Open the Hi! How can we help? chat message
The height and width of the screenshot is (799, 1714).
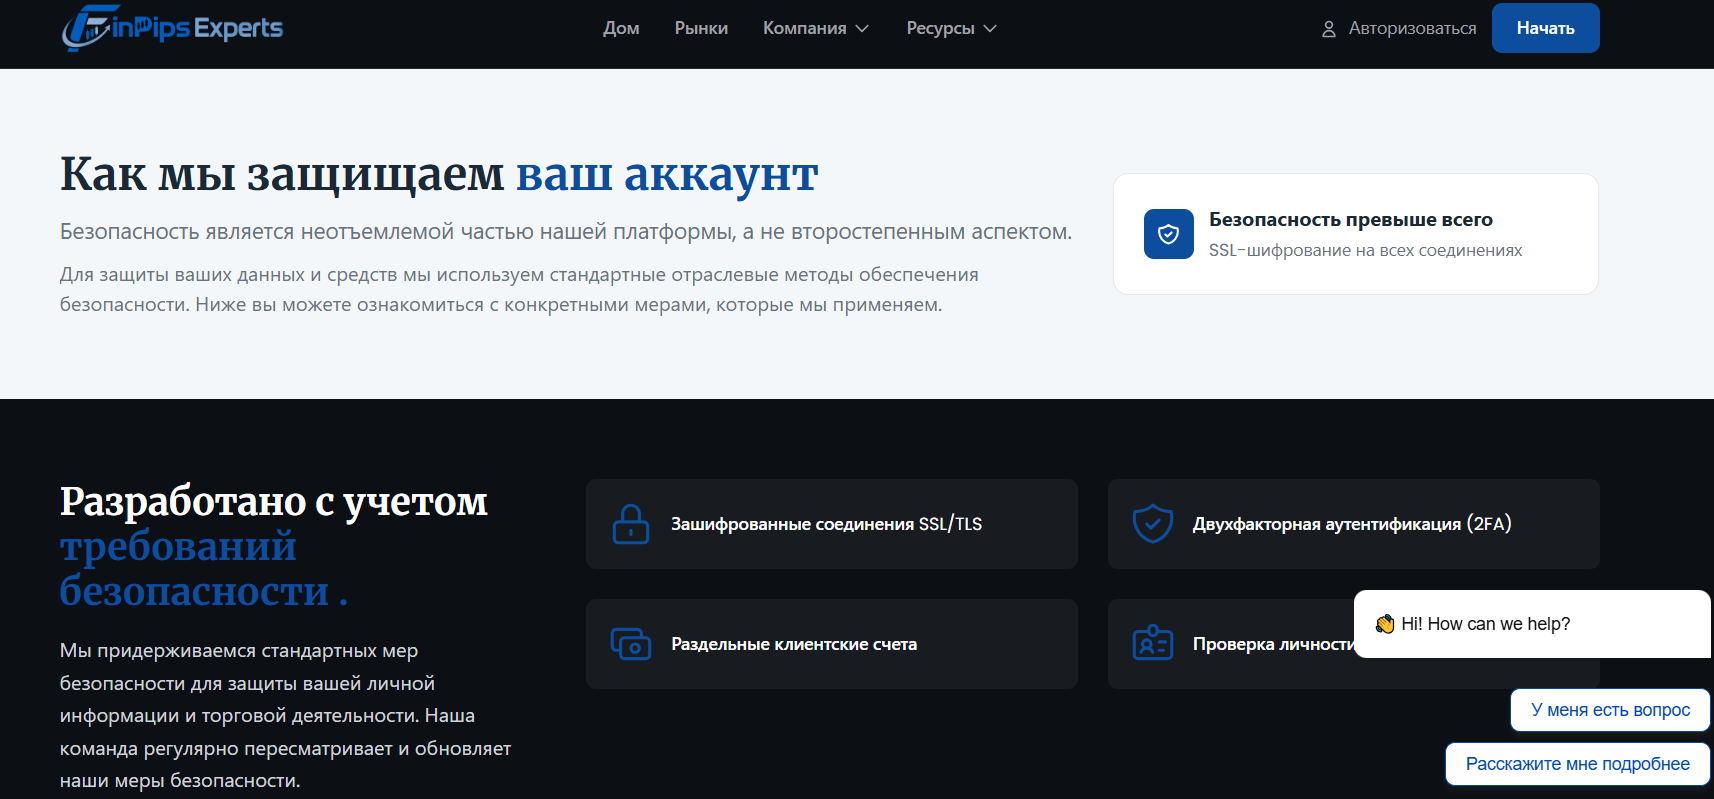pyautogui.click(x=1533, y=624)
